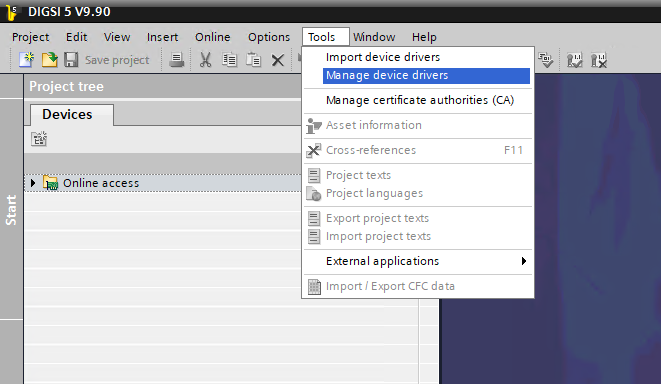Click the Project languages menu icon
The width and height of the screenshot is (661, 384).
(314, 193)
